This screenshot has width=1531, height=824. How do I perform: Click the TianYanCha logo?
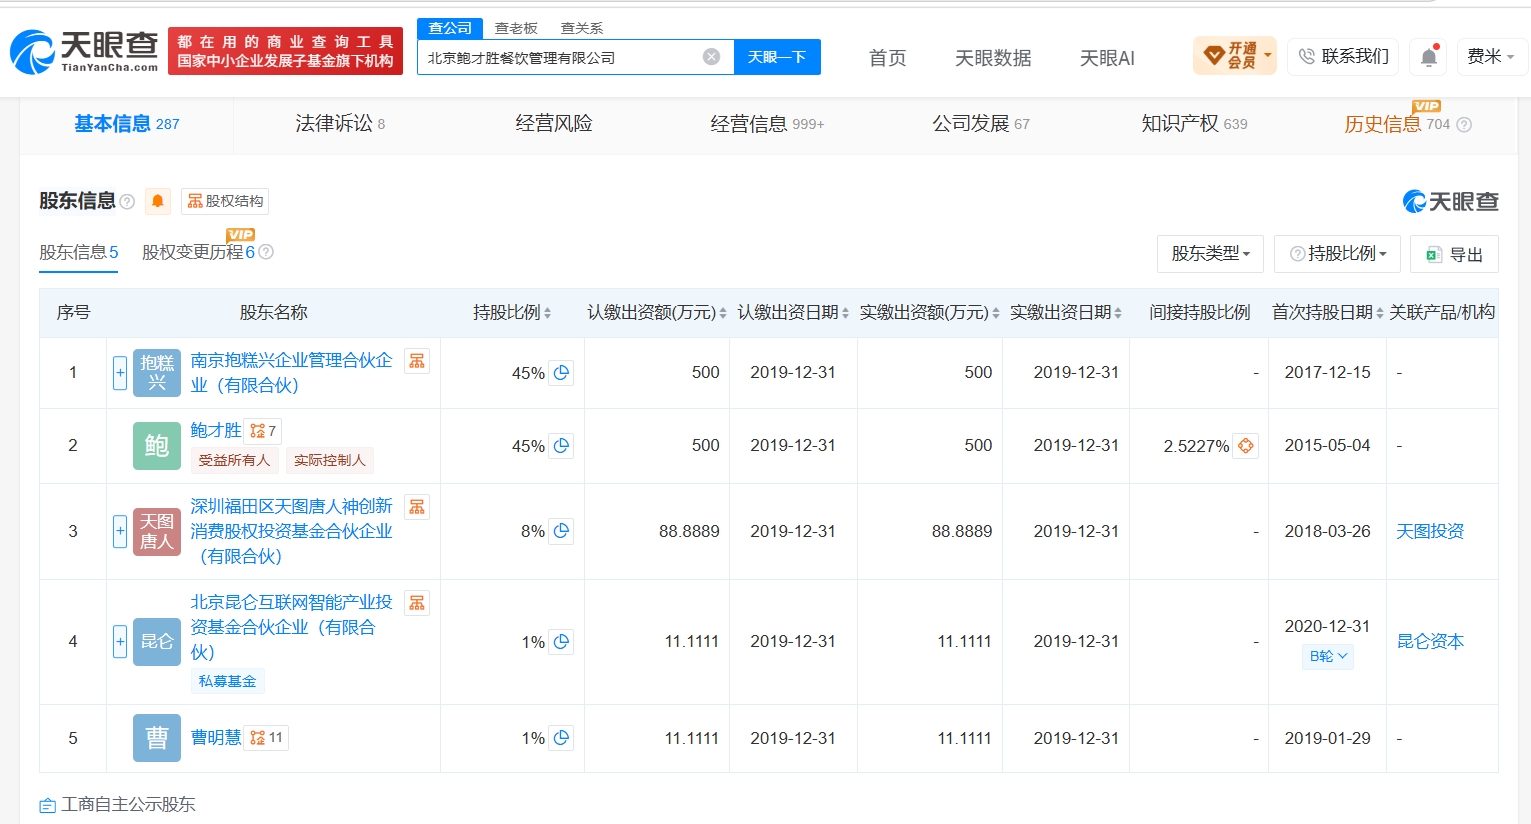pos(84,51)
